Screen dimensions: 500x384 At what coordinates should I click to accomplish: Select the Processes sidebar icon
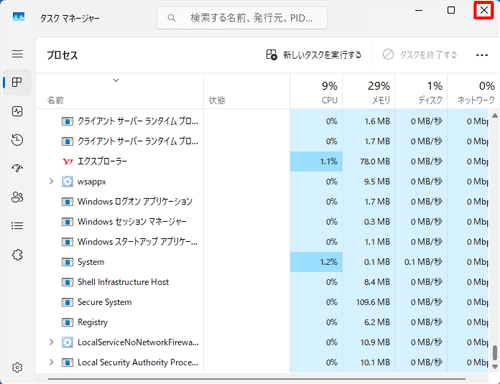click(x=17, y=82)
